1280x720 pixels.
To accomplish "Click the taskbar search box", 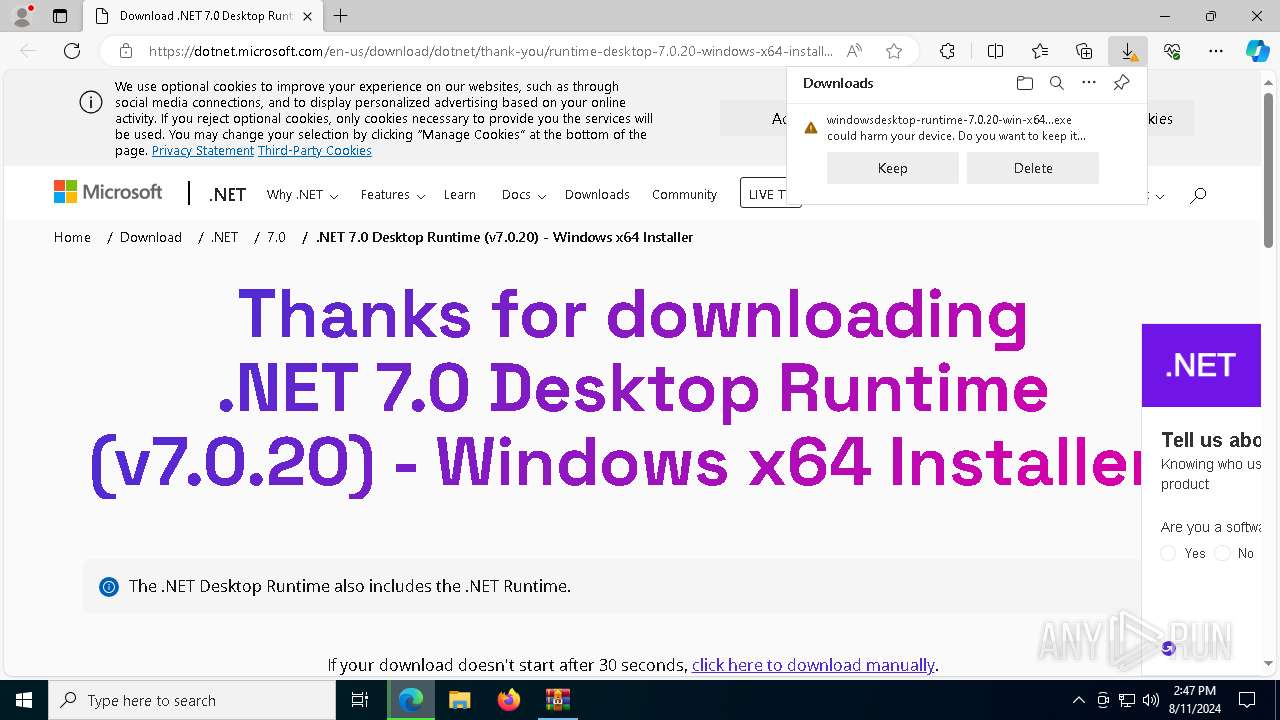I will pos(192,700).
